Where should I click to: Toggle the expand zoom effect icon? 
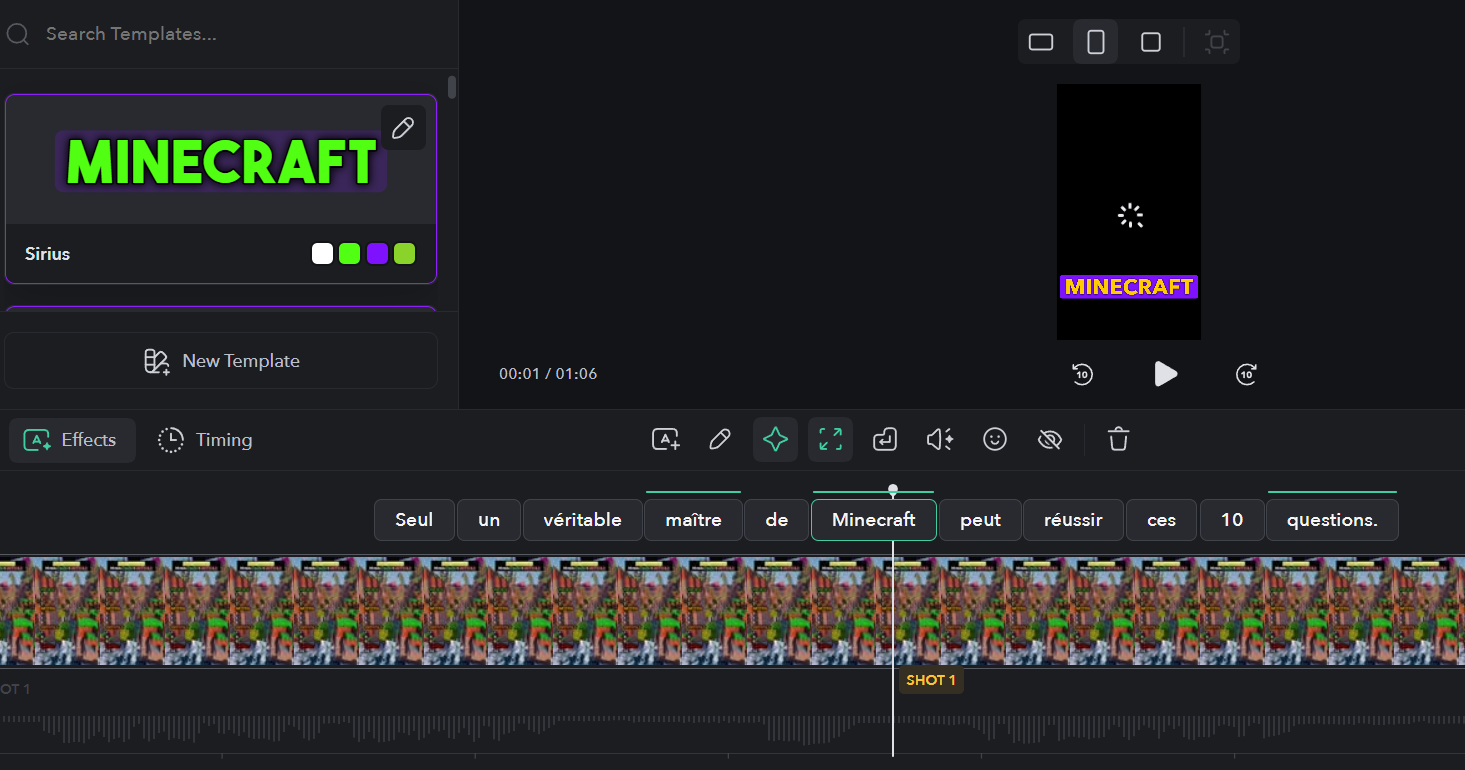tap(830, 439)
